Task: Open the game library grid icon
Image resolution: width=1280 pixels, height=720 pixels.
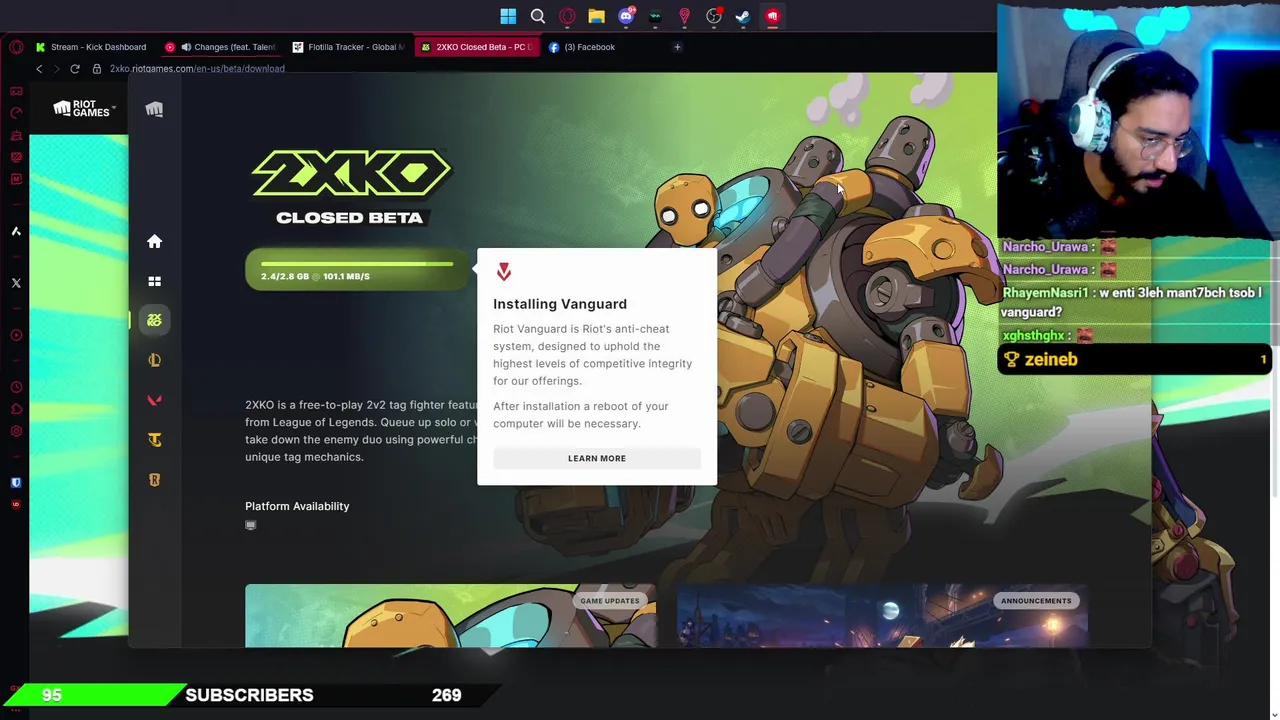Action: point(154,281)
